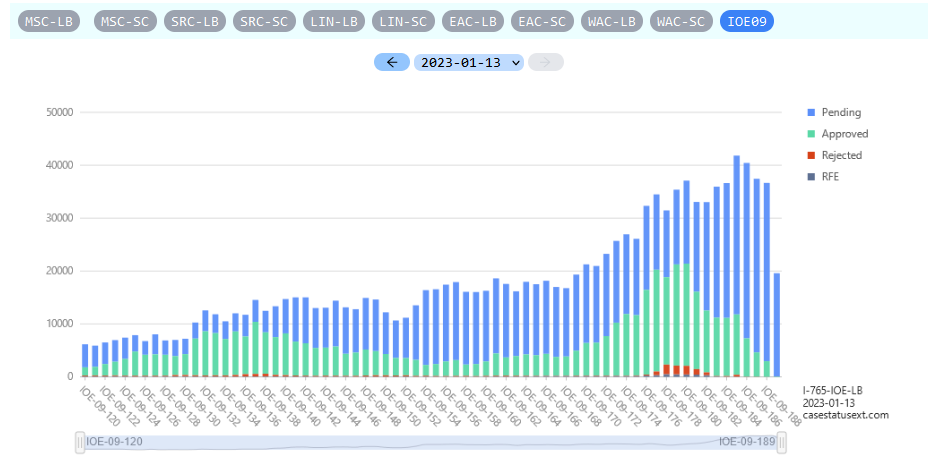Switch to the EAC-LB tab
Viewport: 945px width, 461px height.
point(473,21)
